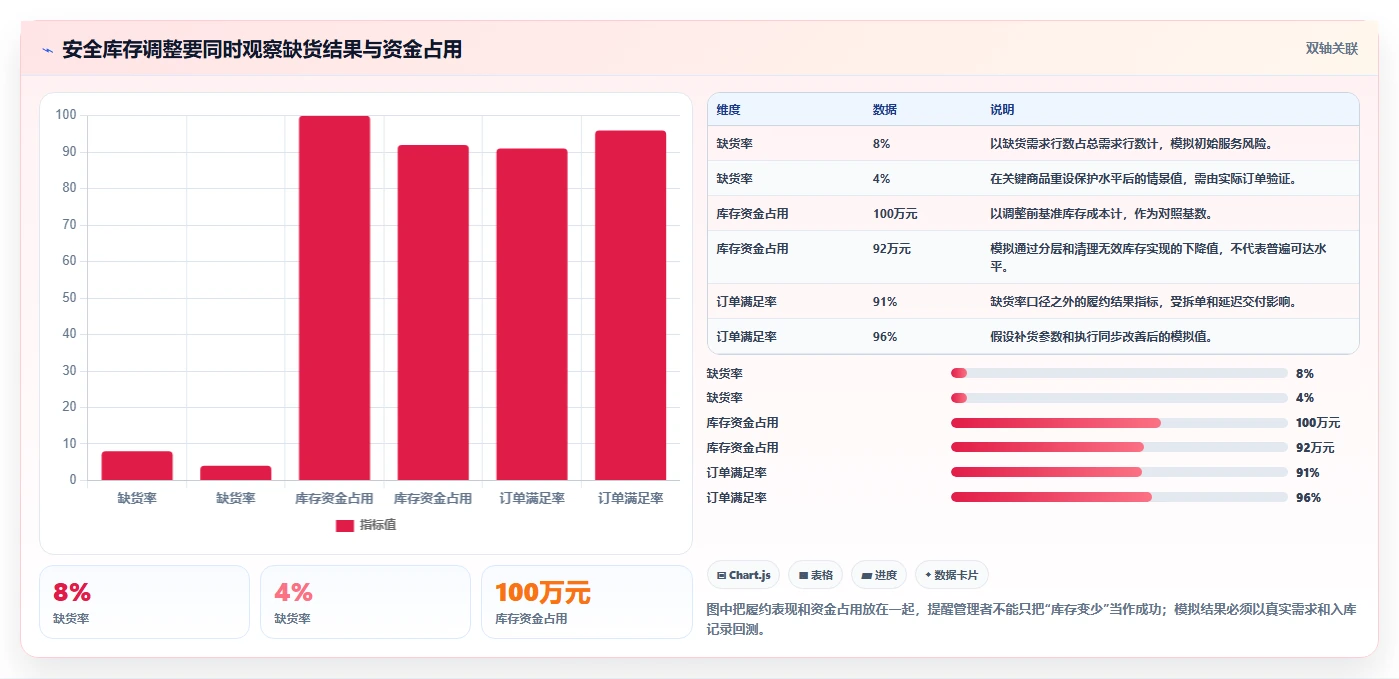Click the 进度 chip

click(879, 575)
